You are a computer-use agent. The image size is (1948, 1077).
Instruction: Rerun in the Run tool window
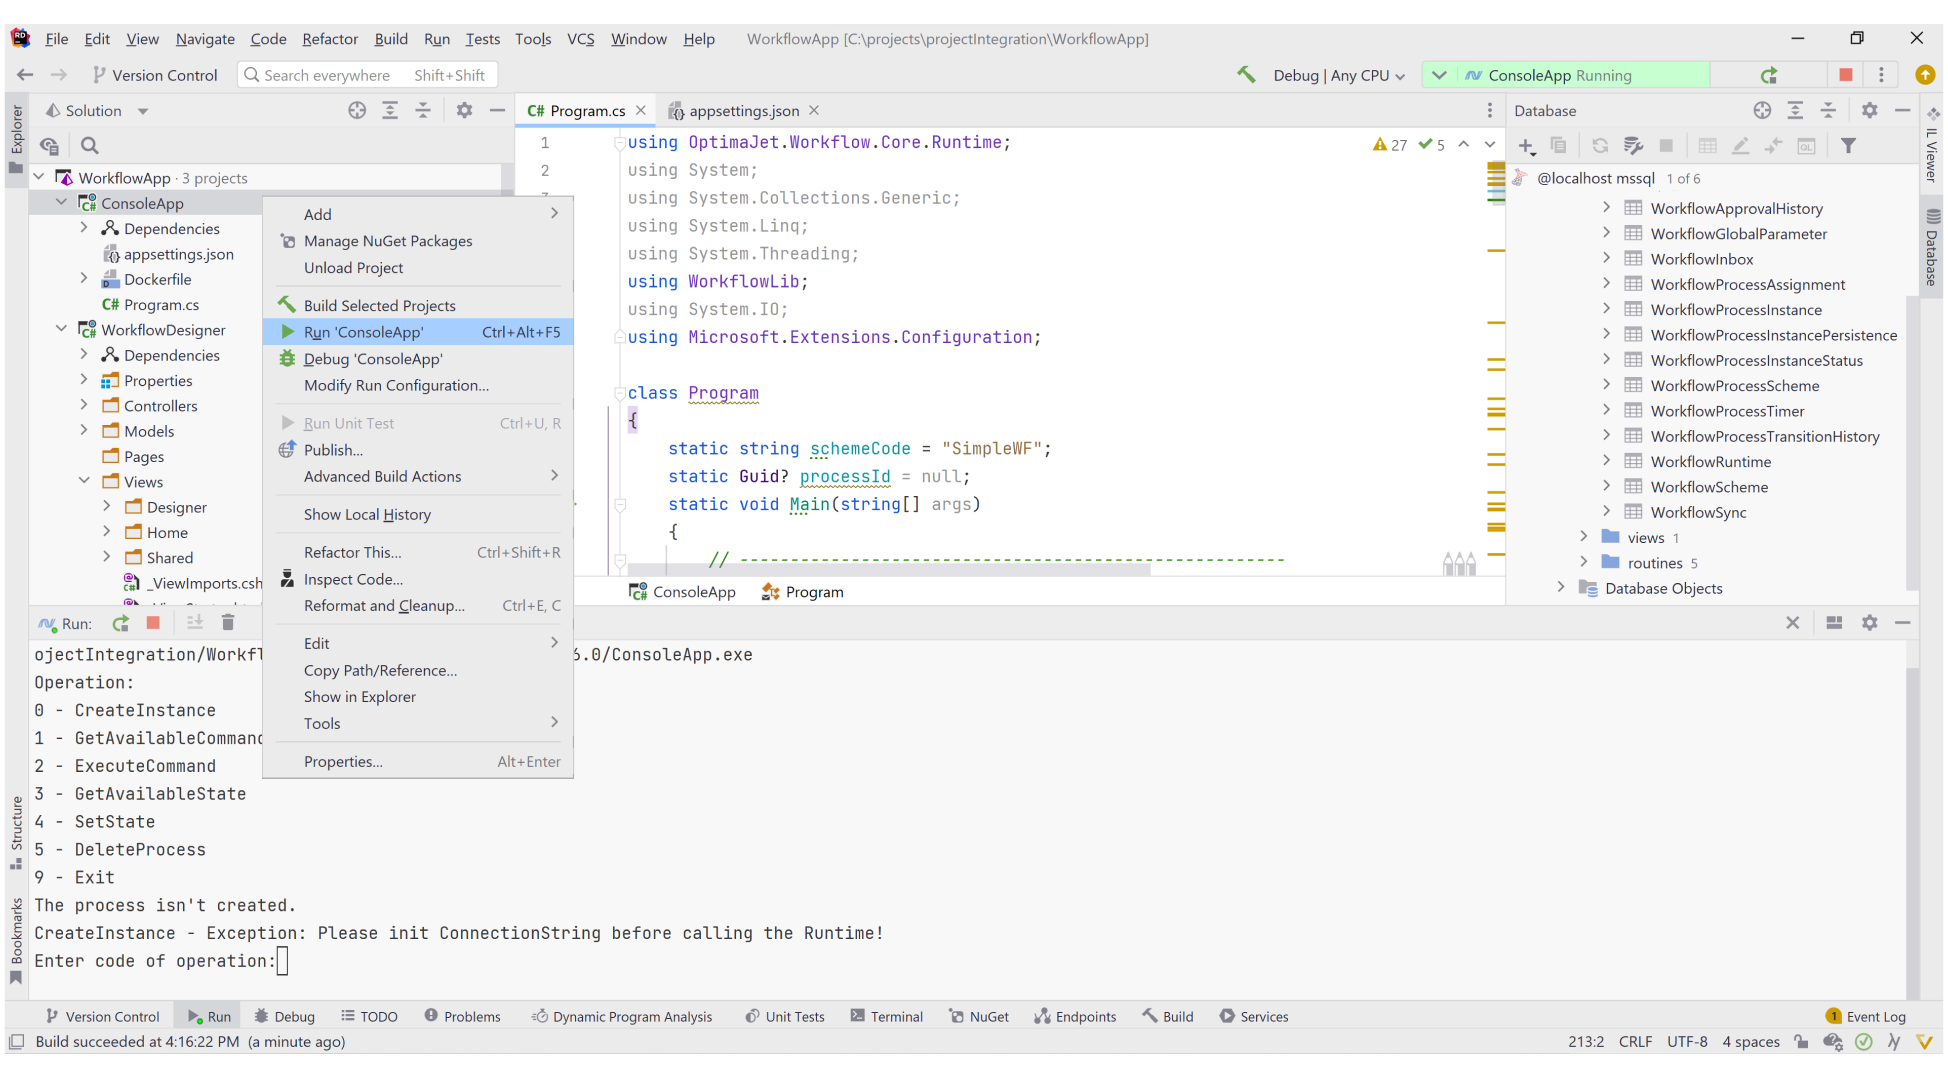121,623
